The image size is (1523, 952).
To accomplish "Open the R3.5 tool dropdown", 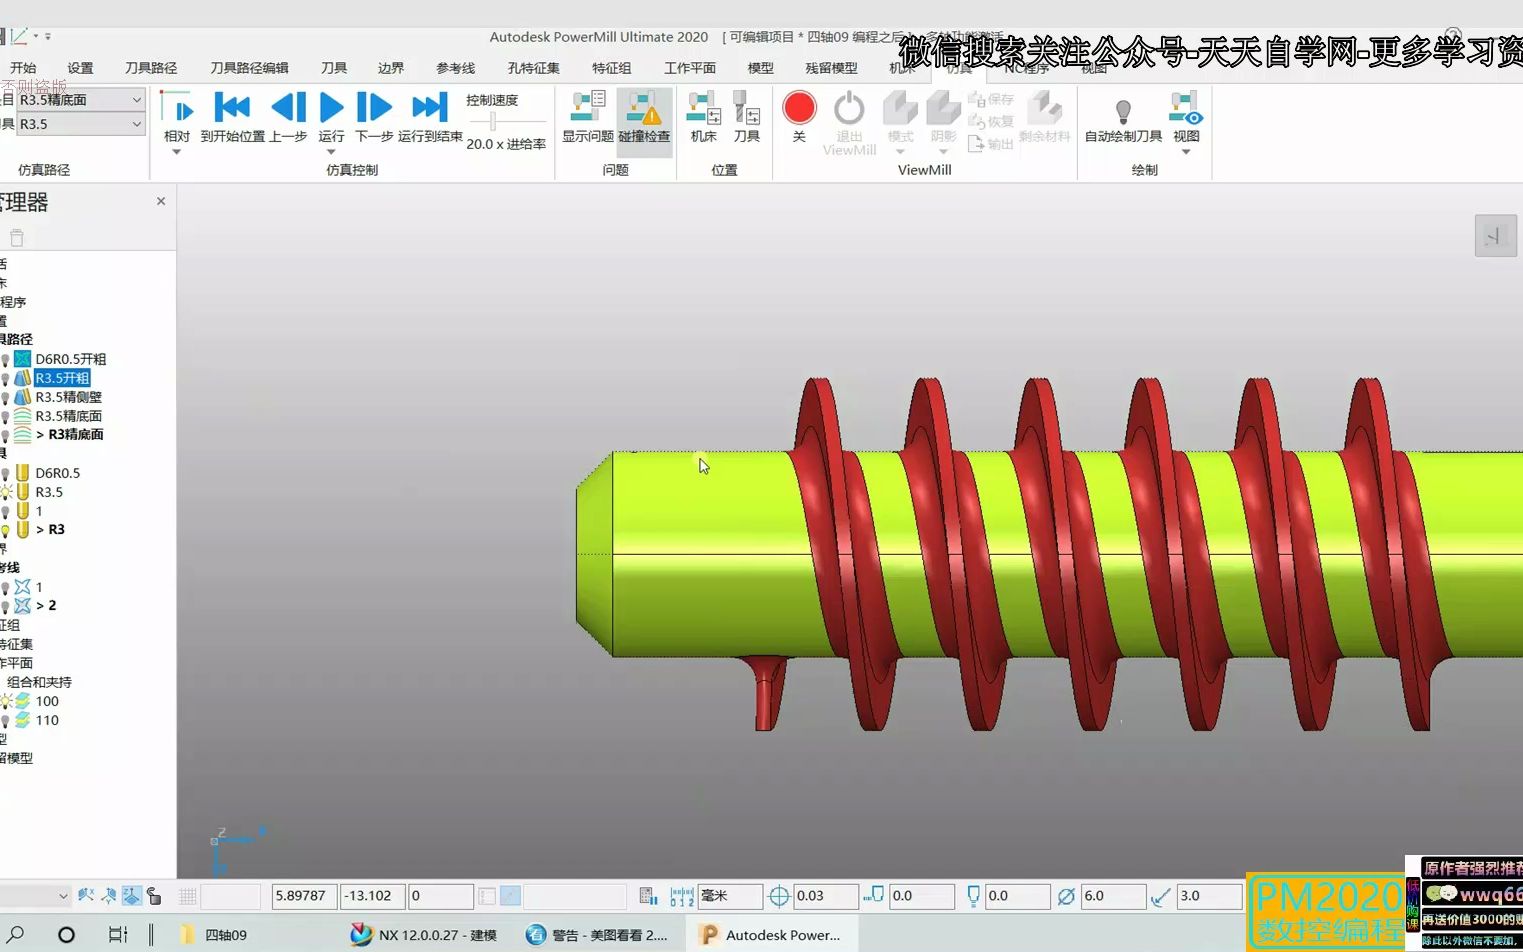I will [x=137, y=124].
